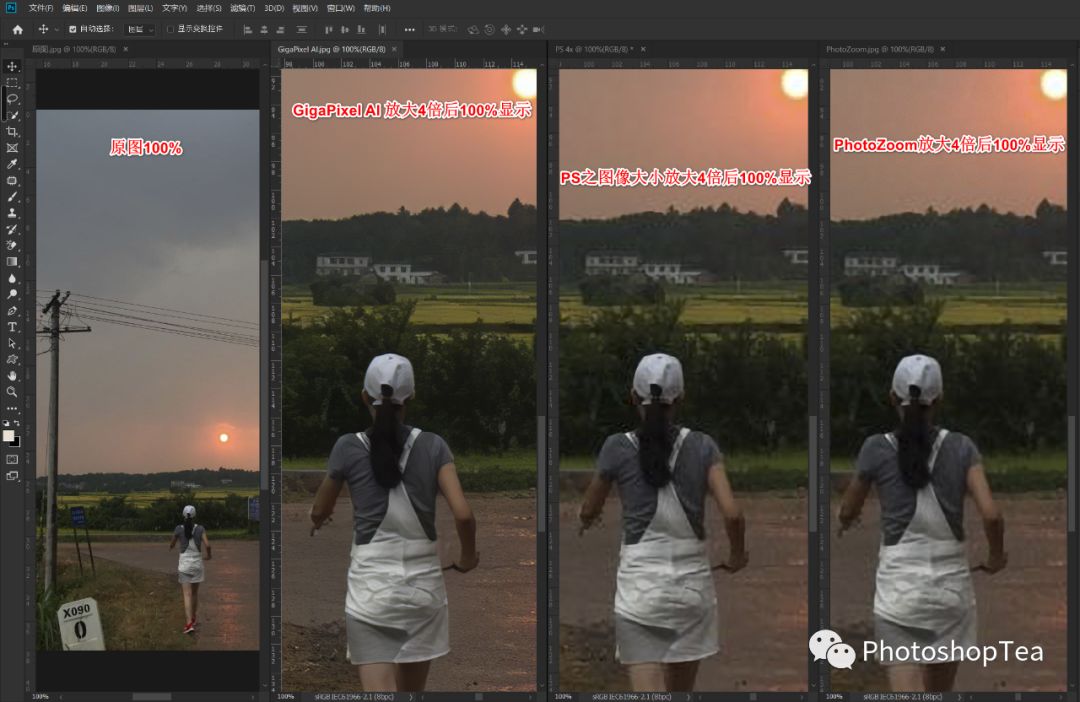
Task: Select the Eyedropper tool
Action: tap(12, 164)
